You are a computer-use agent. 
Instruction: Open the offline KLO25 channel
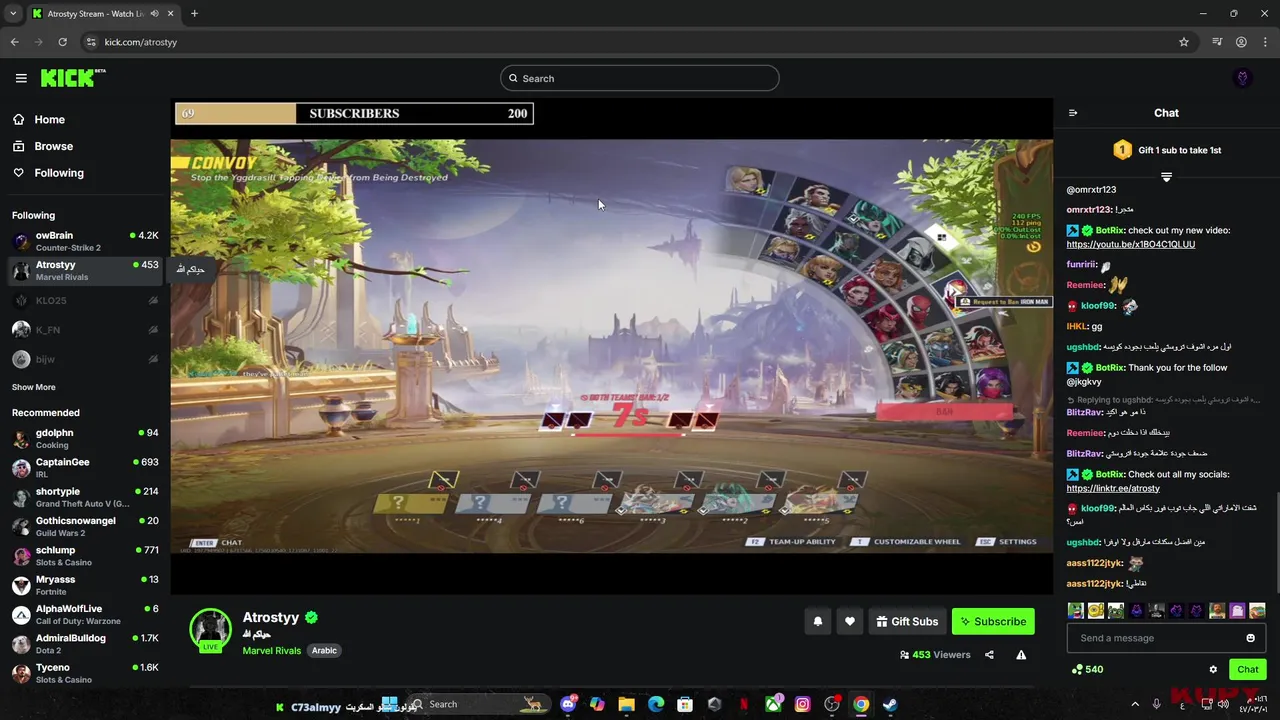coord(85,300)
